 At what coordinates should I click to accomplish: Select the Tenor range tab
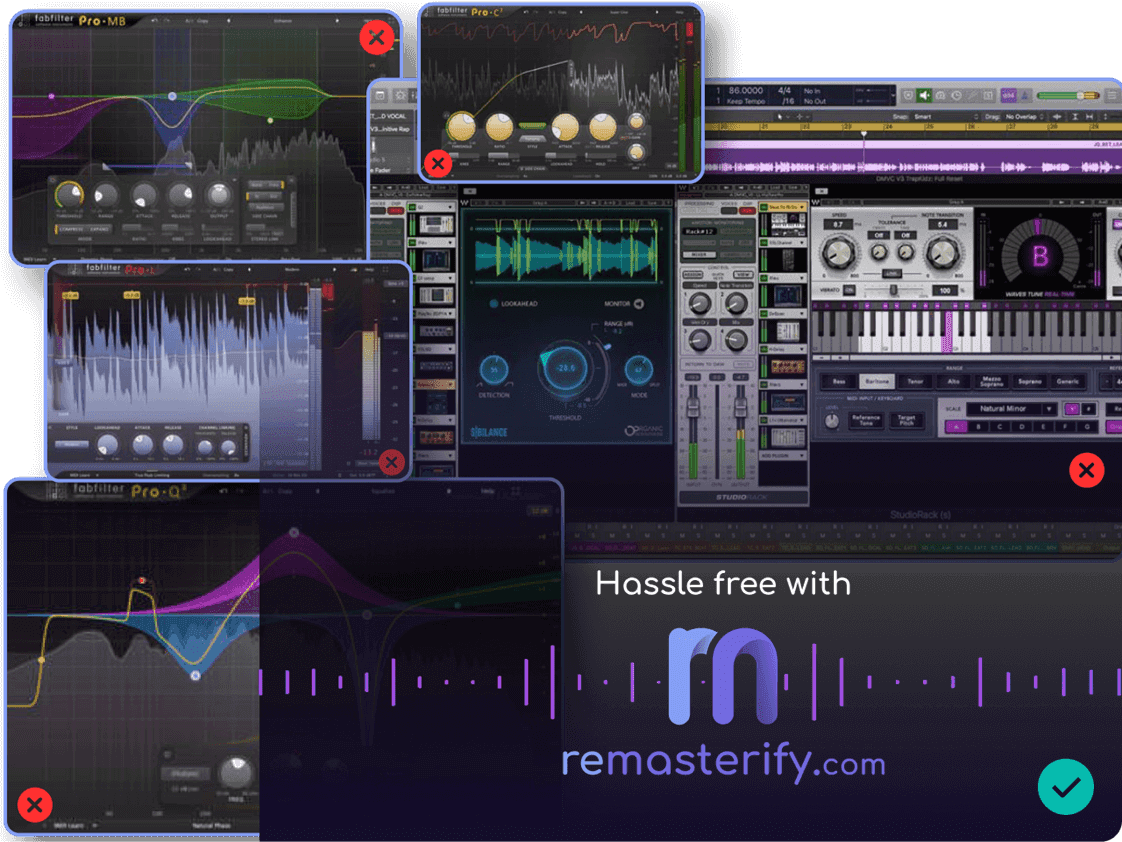tap(916, 382)
